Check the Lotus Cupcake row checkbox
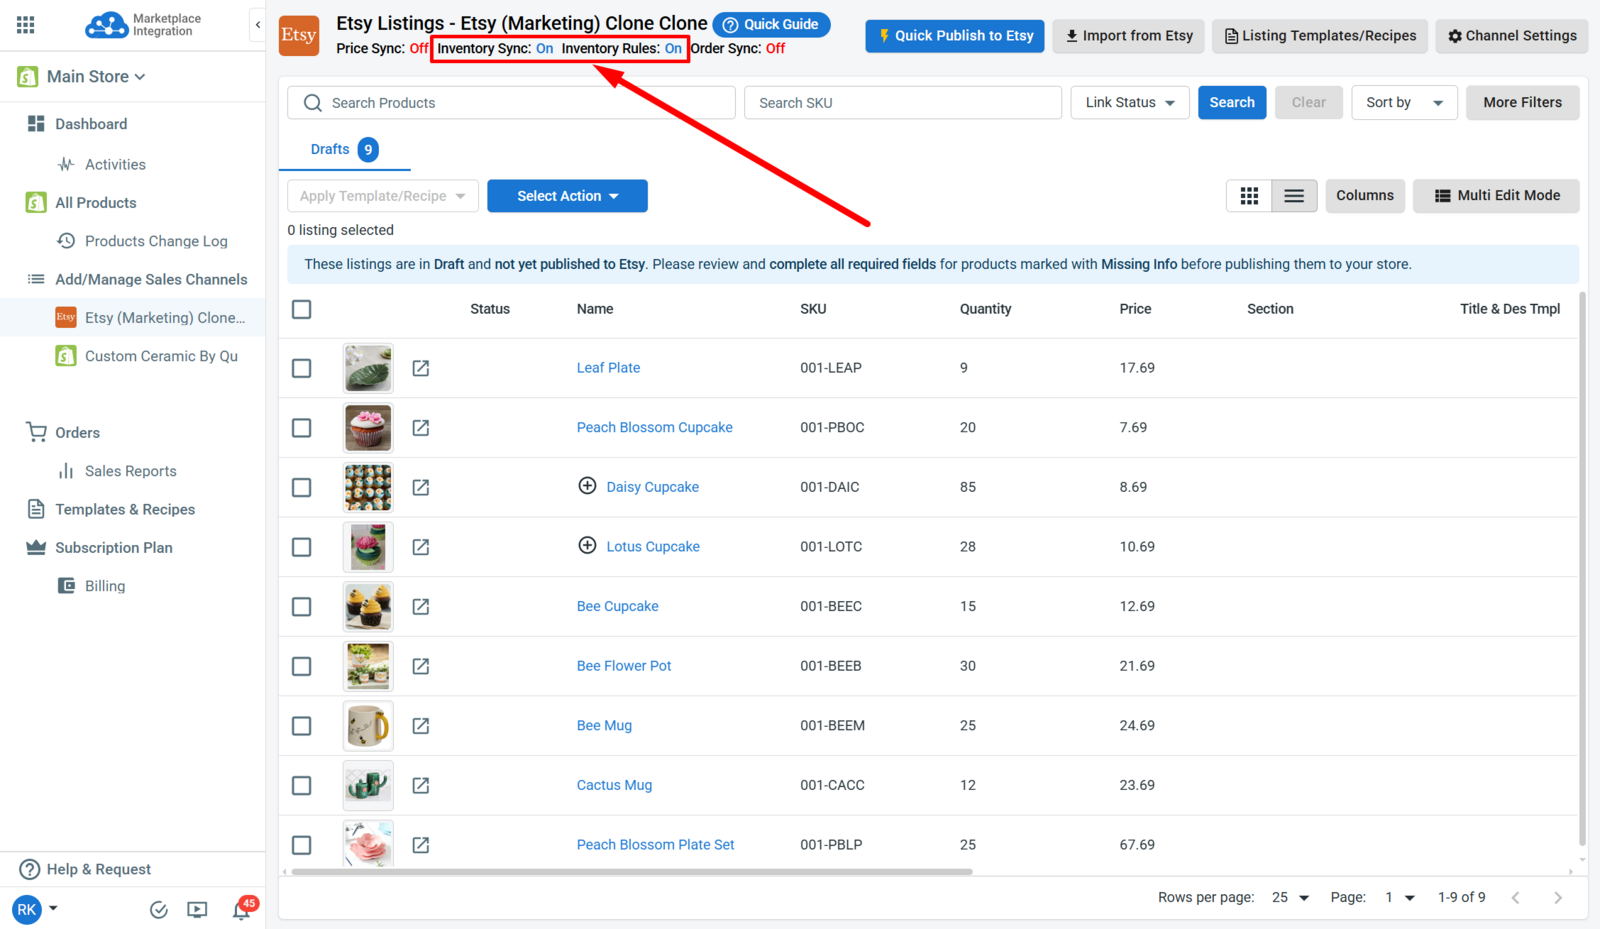The image size is (1600, 929). (x=302, y=547)
